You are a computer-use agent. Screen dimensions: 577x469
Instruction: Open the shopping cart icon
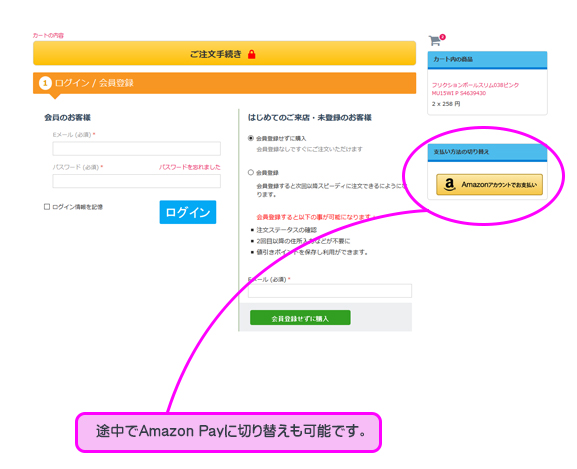[435, 40]
